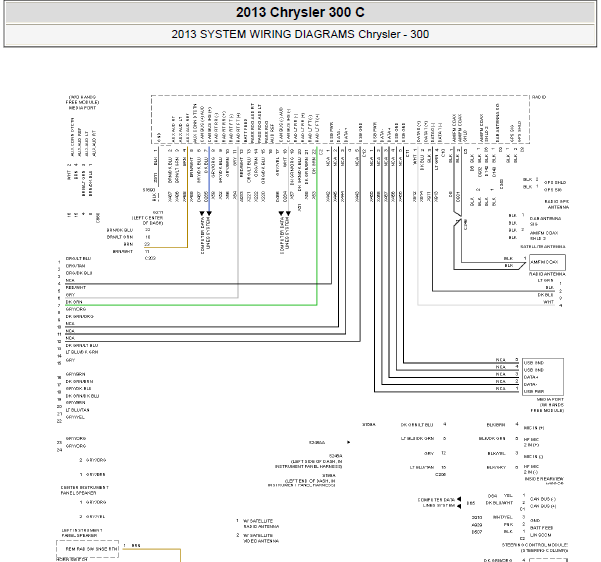Screen dimensions: 601x562
Task: Click the ORG/TAN wire label in the left list
Action: [75, 266]
